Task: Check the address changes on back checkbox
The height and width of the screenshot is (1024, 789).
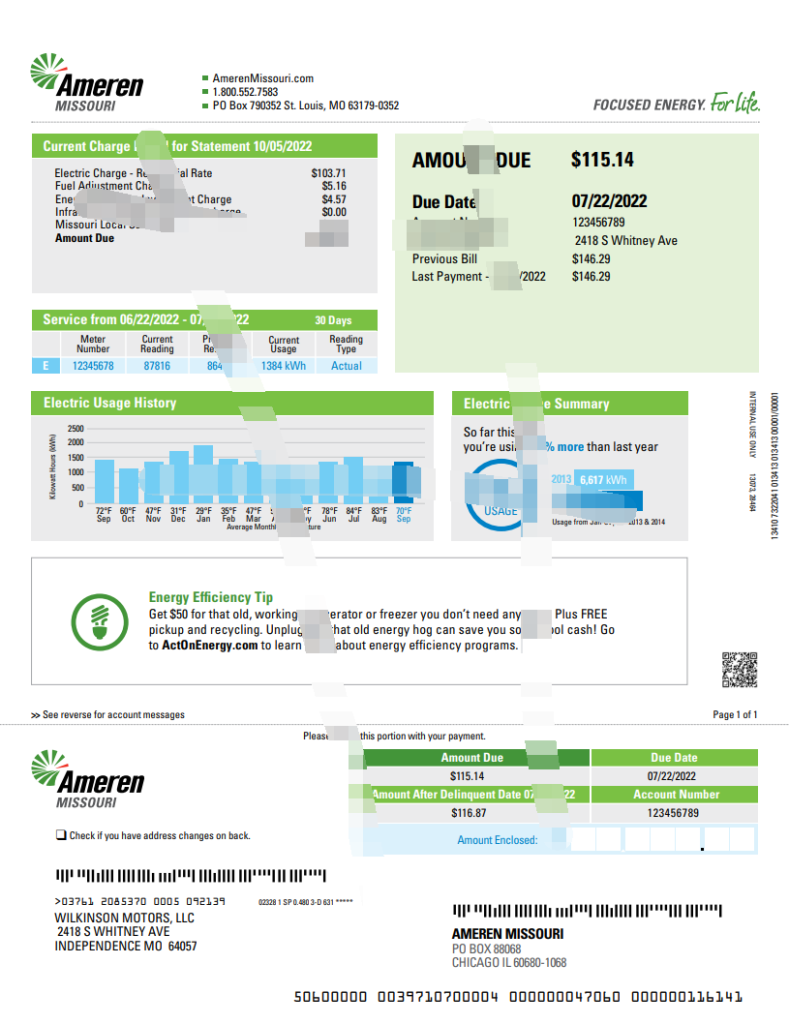Action: pos(61,835)
